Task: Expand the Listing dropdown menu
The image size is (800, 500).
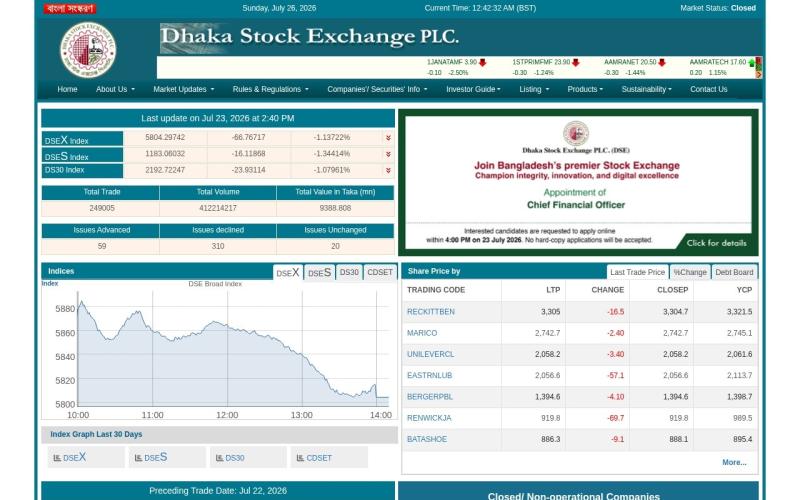Action: coord(534,89)
